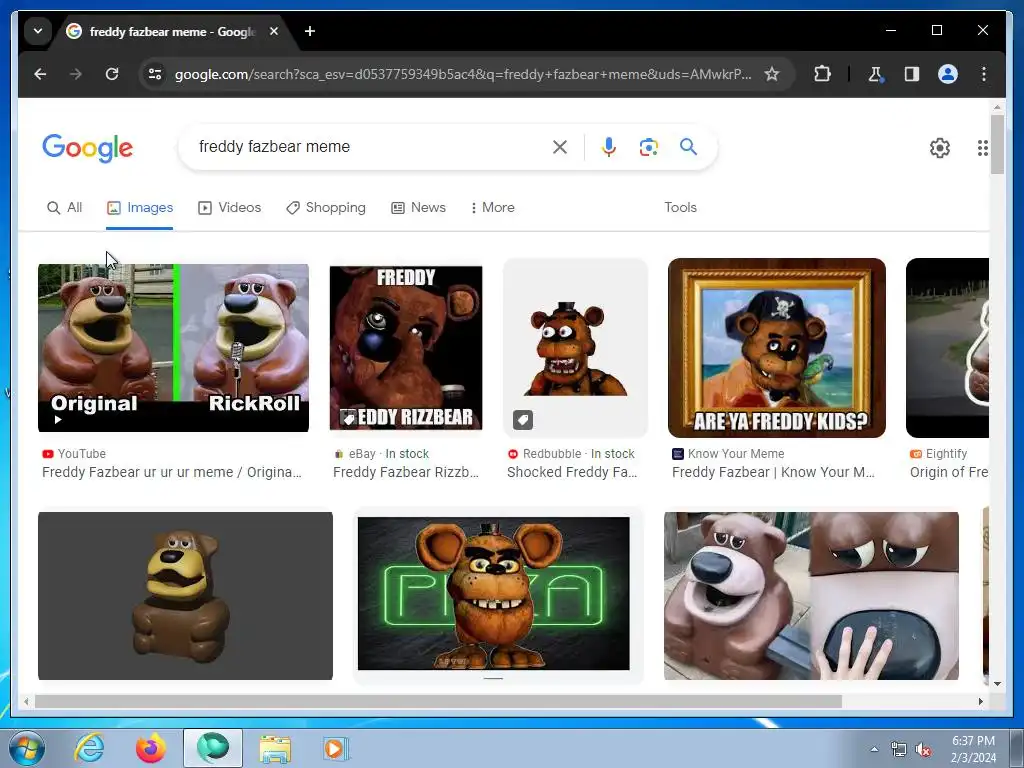1024x768 pixels.
Task: Toggle the browser side panel
Action: click(912, 74)
